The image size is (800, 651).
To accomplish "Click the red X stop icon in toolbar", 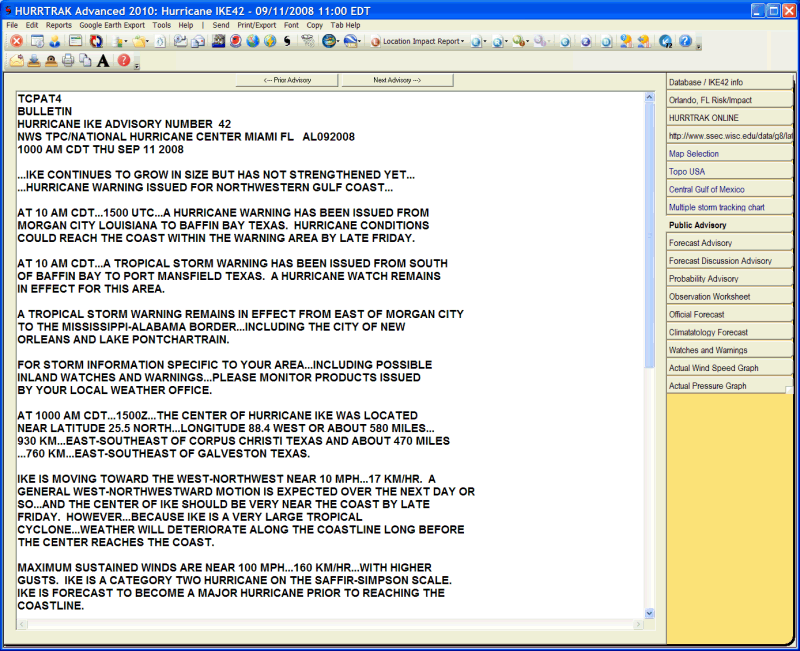I will pyautogui.click(x=16, y=42).
